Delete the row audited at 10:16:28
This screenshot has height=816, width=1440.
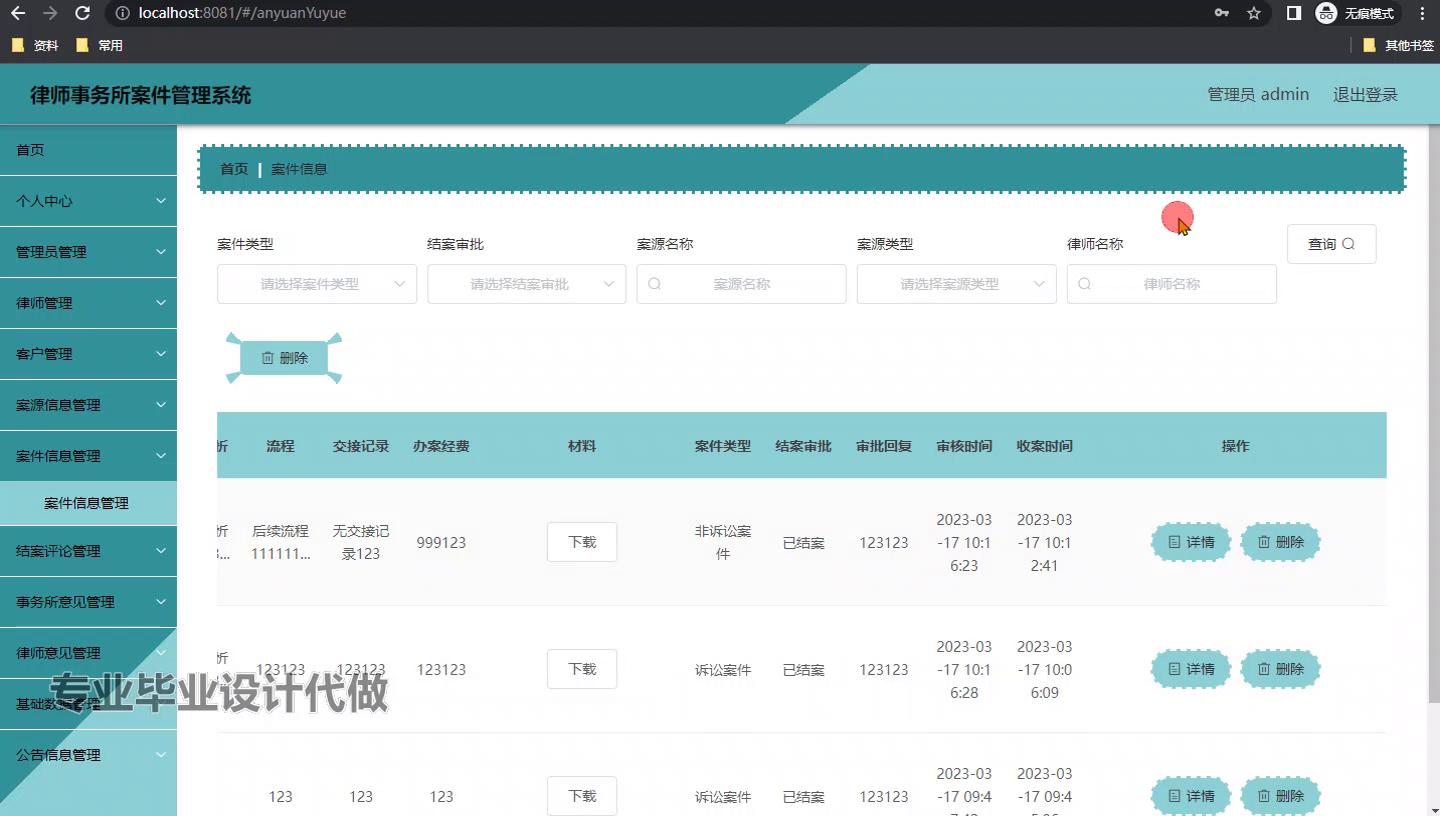click(1280, 669)
